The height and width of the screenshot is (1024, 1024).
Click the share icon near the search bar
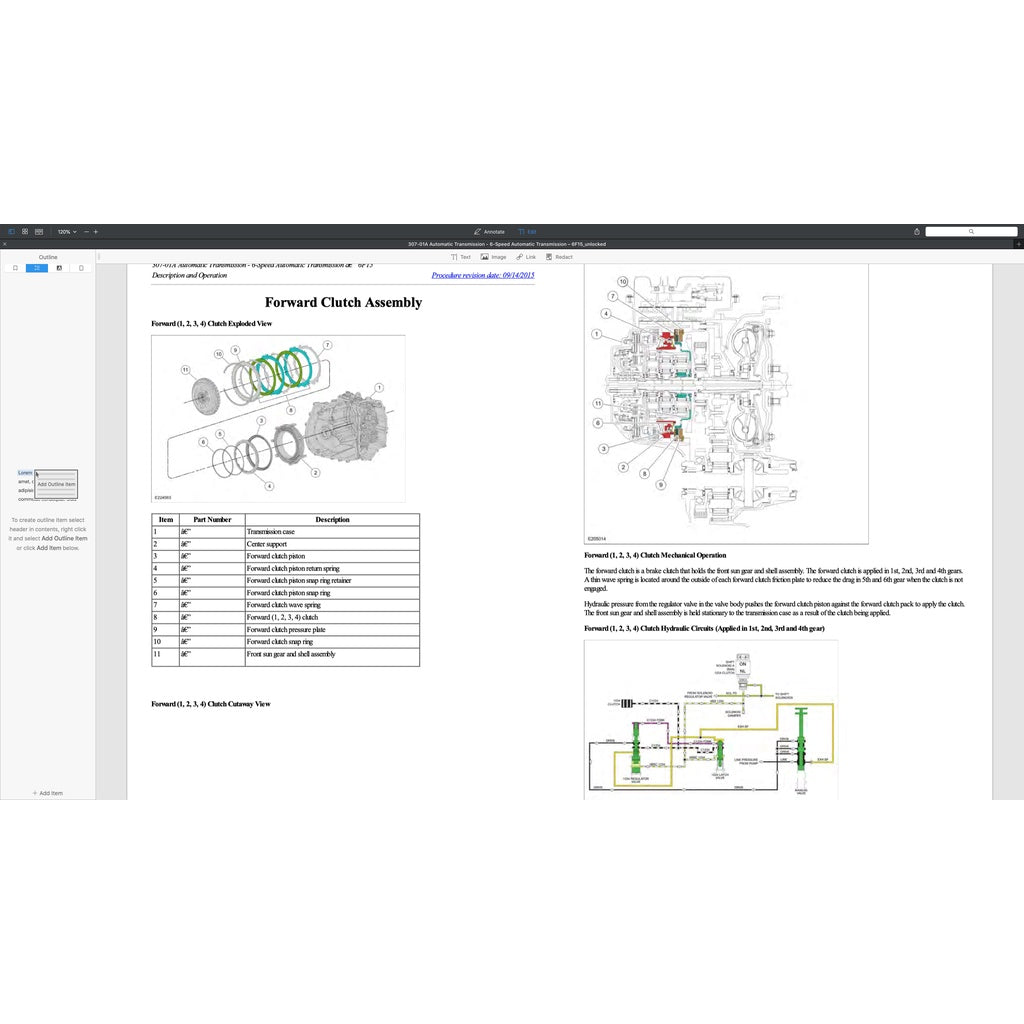[x=916, y=231]
